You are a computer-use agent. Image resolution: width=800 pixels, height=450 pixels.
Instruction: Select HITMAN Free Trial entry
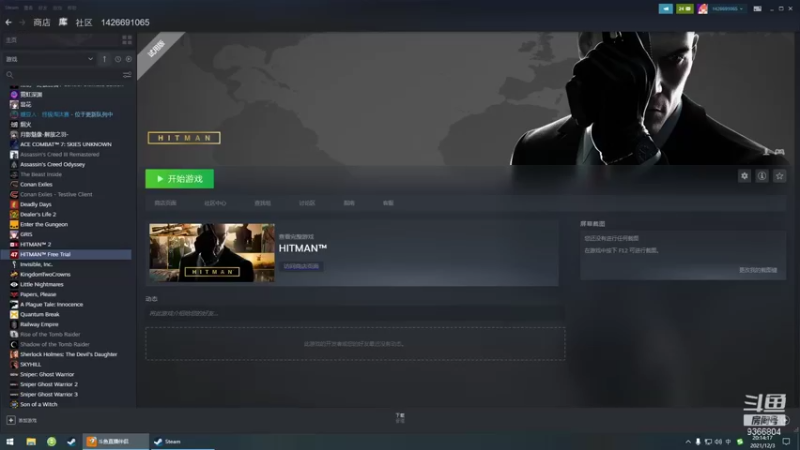[66, 254]
